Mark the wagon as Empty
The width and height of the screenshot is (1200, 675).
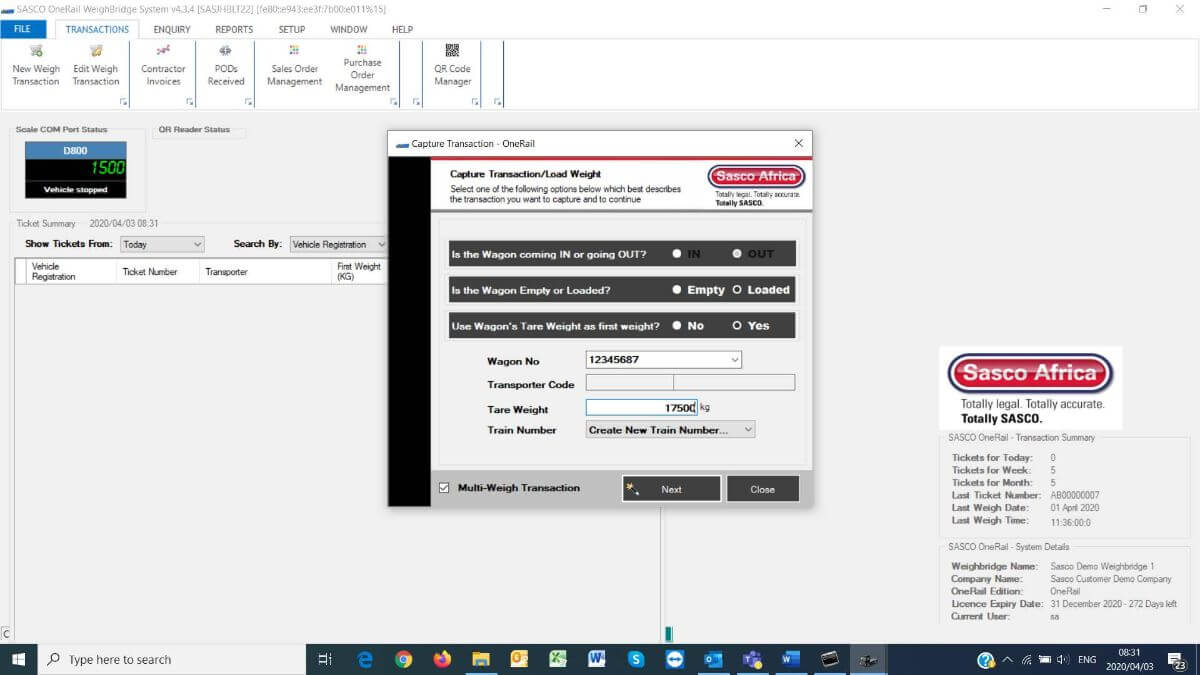click(698, 290)
